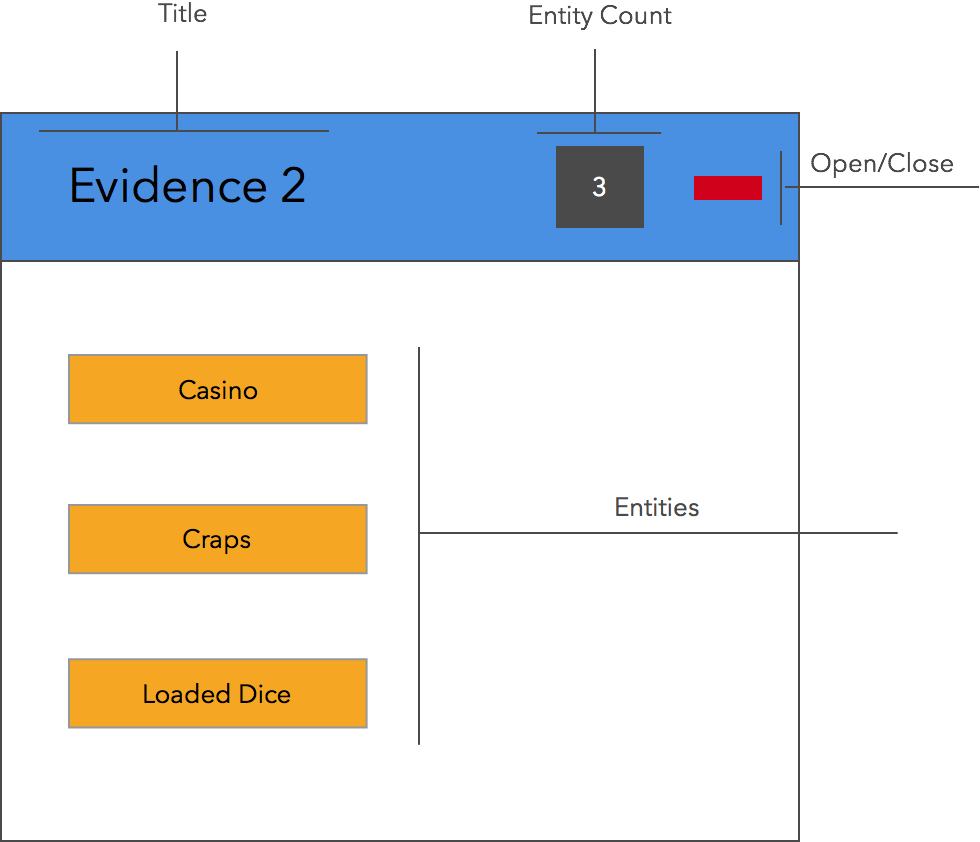The height and width of the screenshot is (842, 980).
Task: Click the Entity Count annotation label
Action: (x=599, y=16)
